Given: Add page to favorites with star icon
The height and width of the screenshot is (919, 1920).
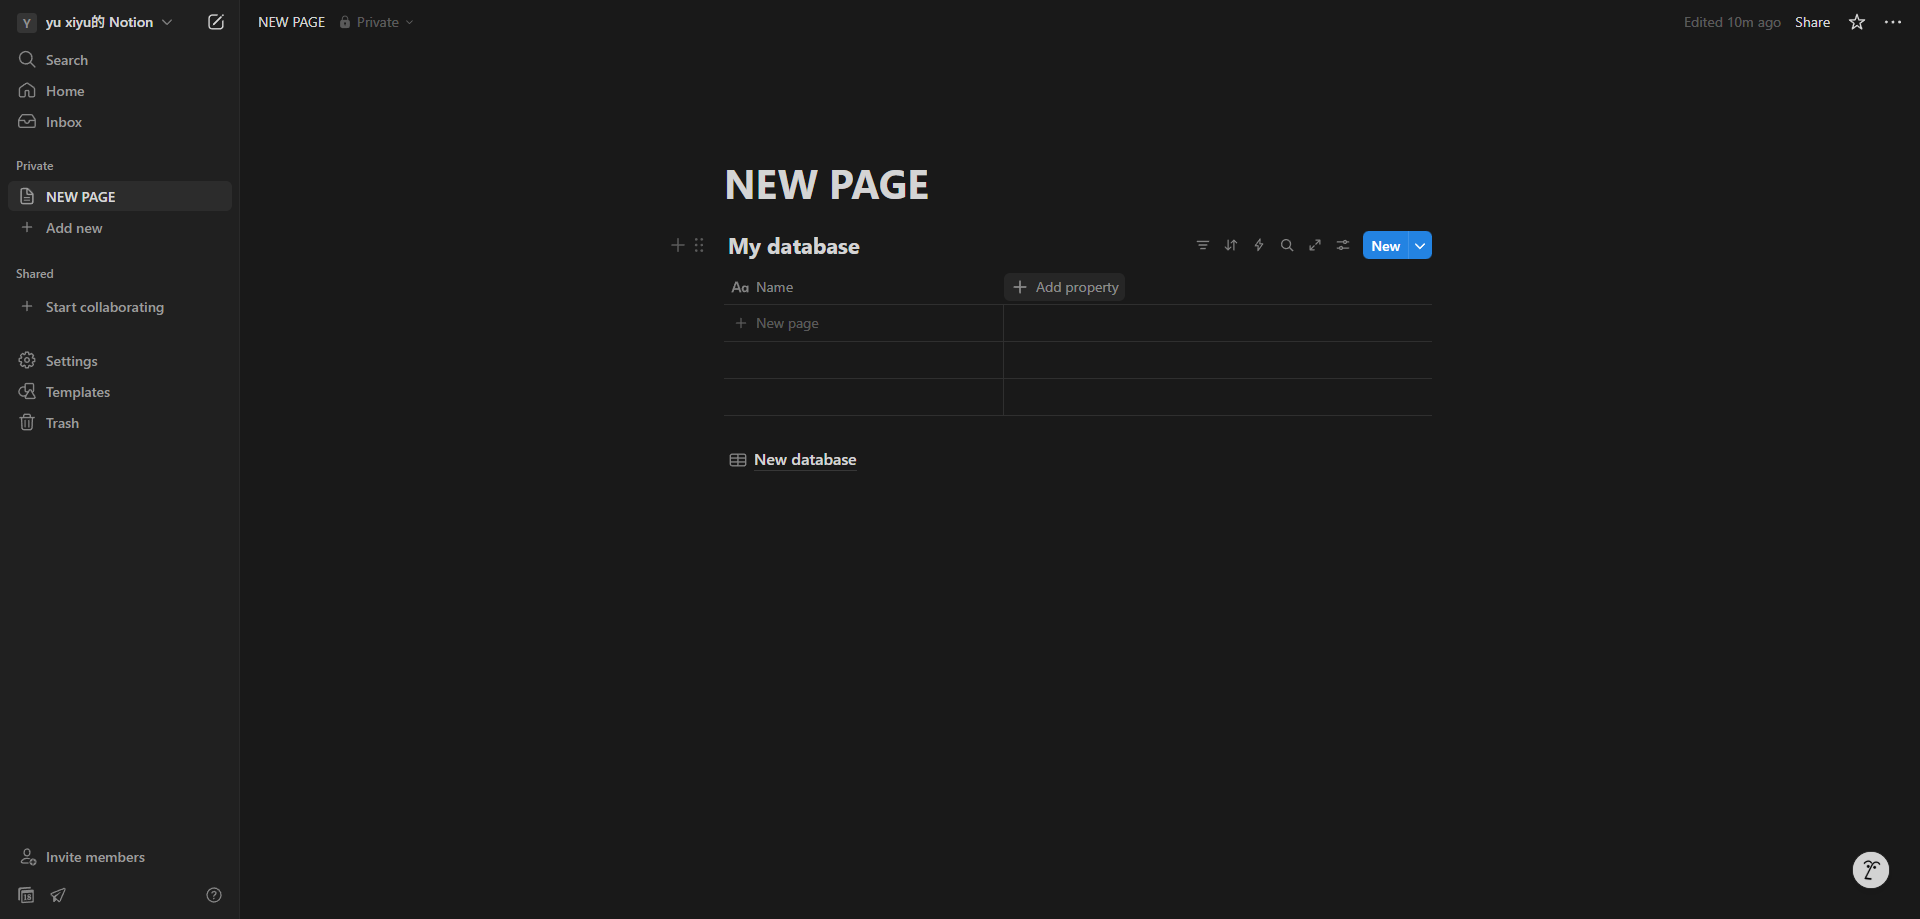Looking at the screenshot, I should click(x=1857, y=22).
